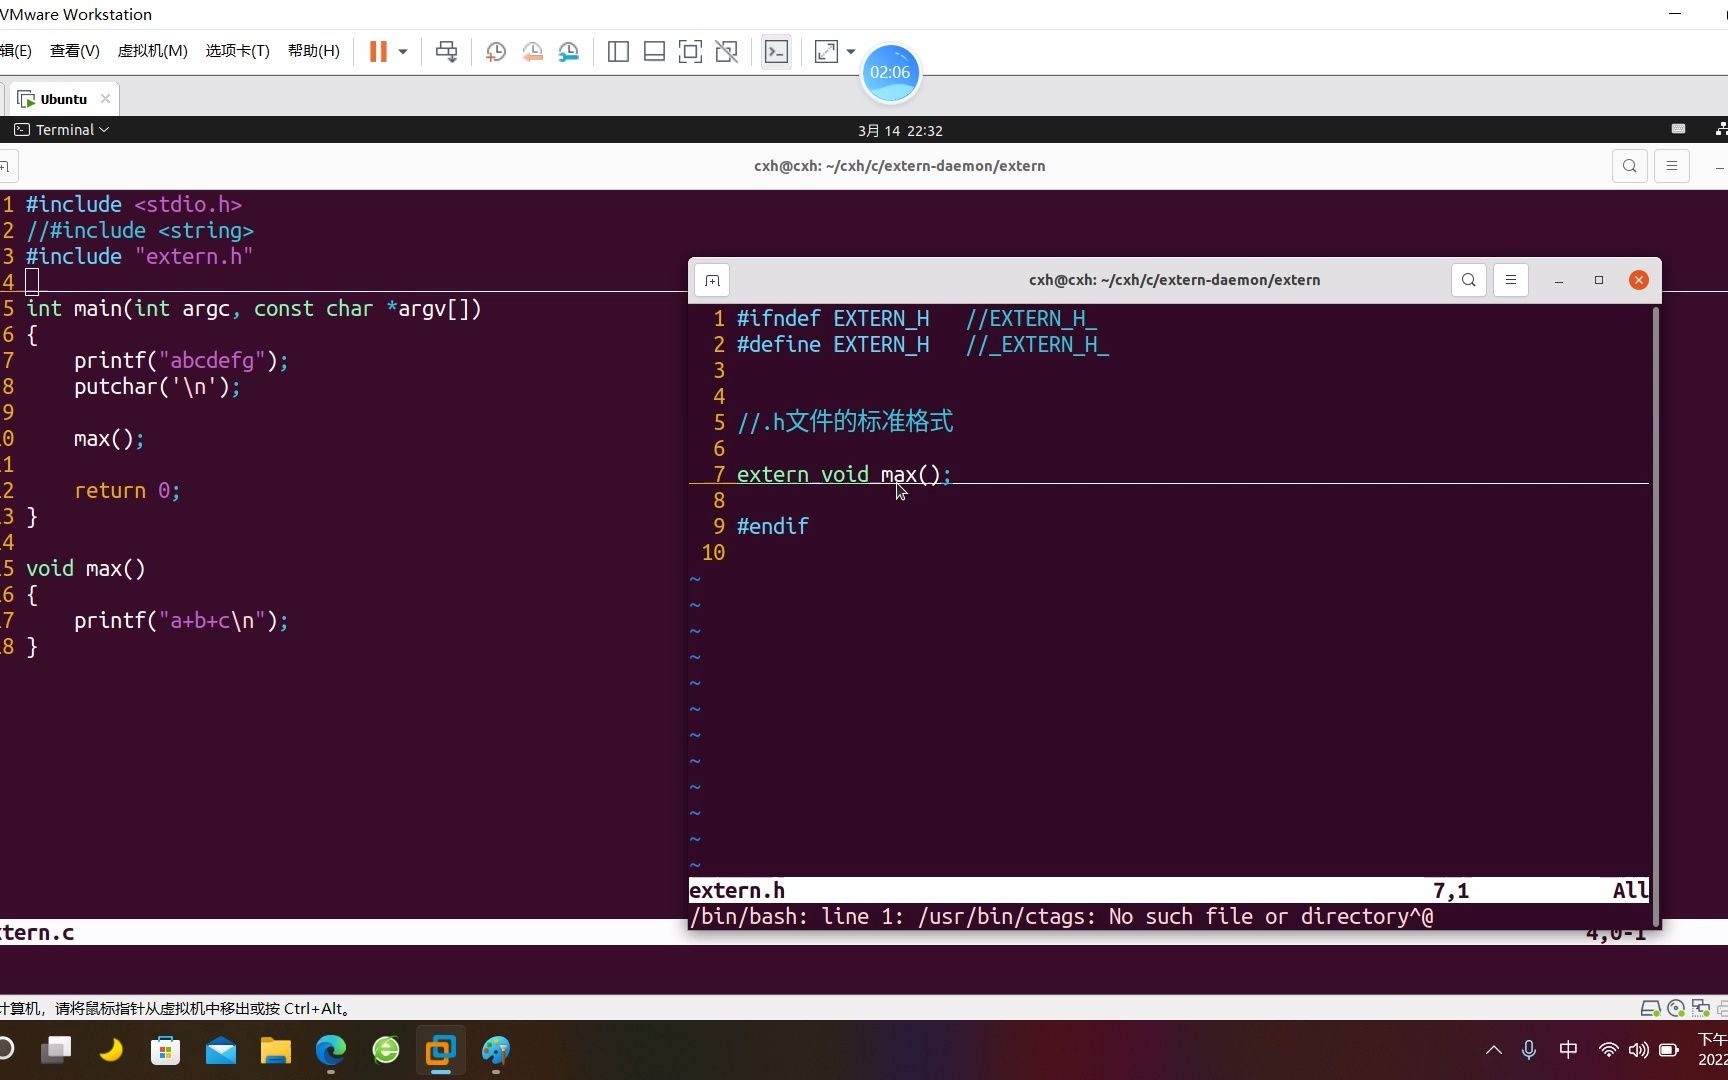Click the blue 02:06 timer bubble
The height and width of the screenshot is (1080, 1728).
[890, 72]
